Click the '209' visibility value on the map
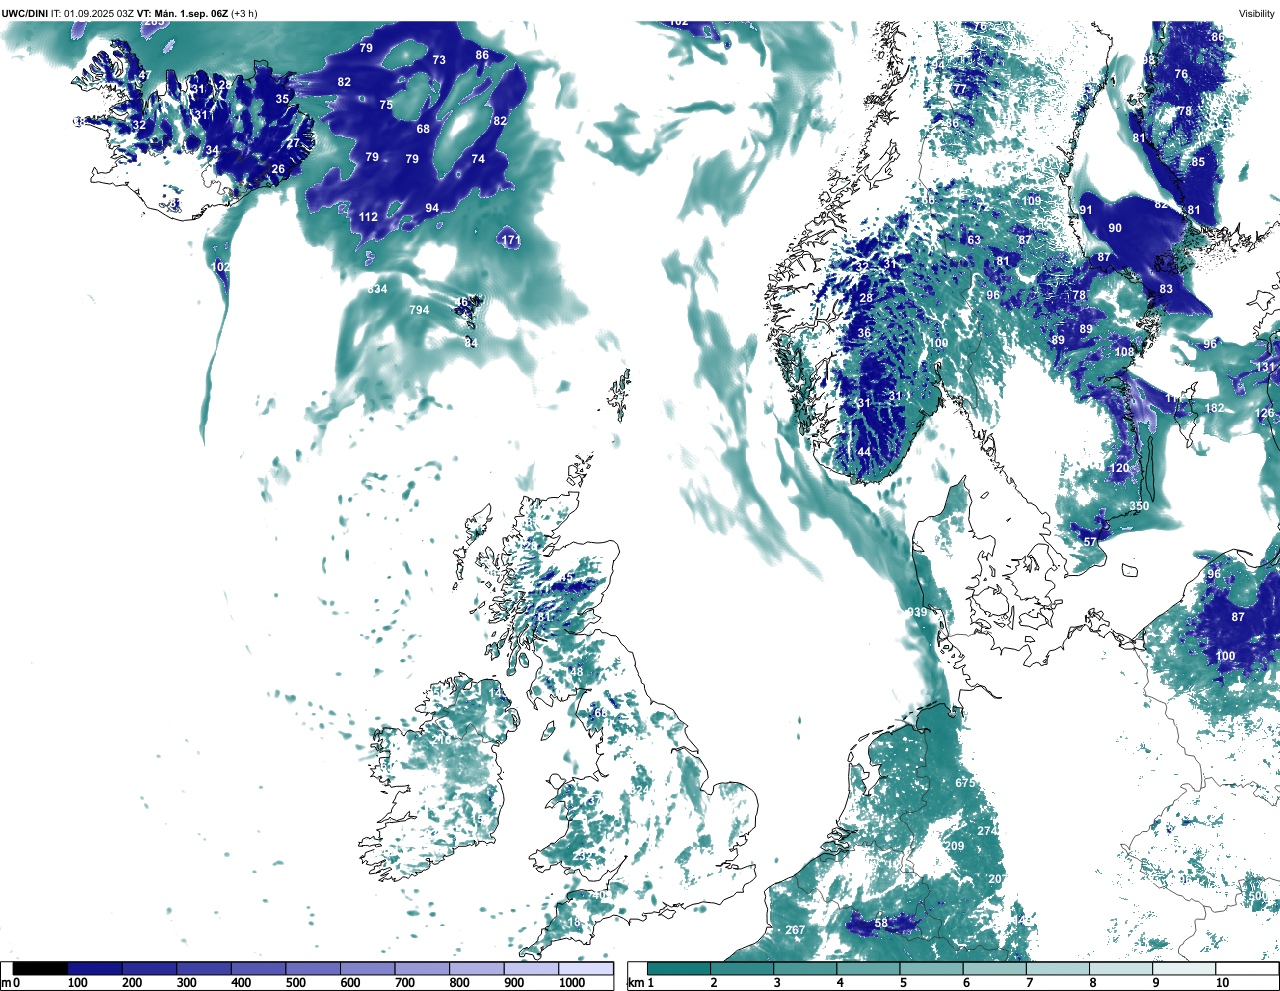Image resolution: width=1280 pixels, height=991 pixels. tap(955, 847)
